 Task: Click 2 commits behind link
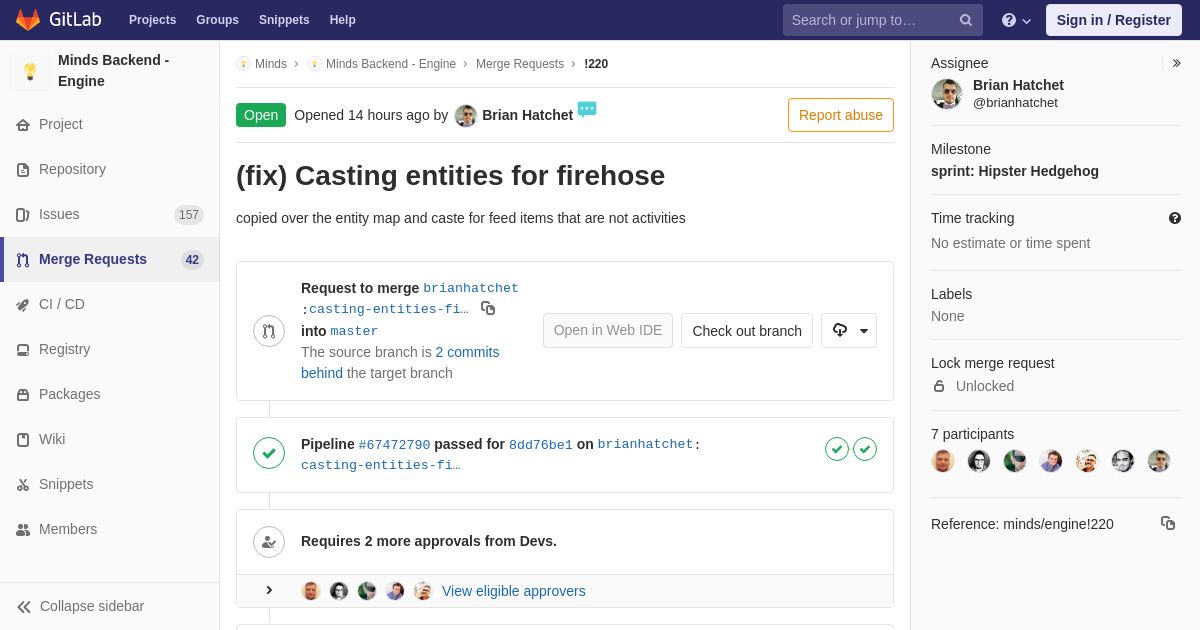(x=400, y=362)
